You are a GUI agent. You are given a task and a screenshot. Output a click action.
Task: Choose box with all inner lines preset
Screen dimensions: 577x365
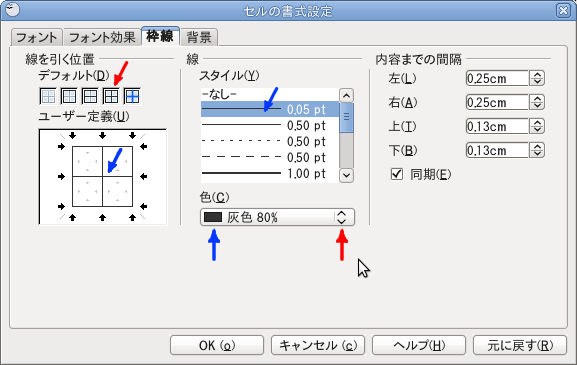pyautogui.click(x=111, y=96)
